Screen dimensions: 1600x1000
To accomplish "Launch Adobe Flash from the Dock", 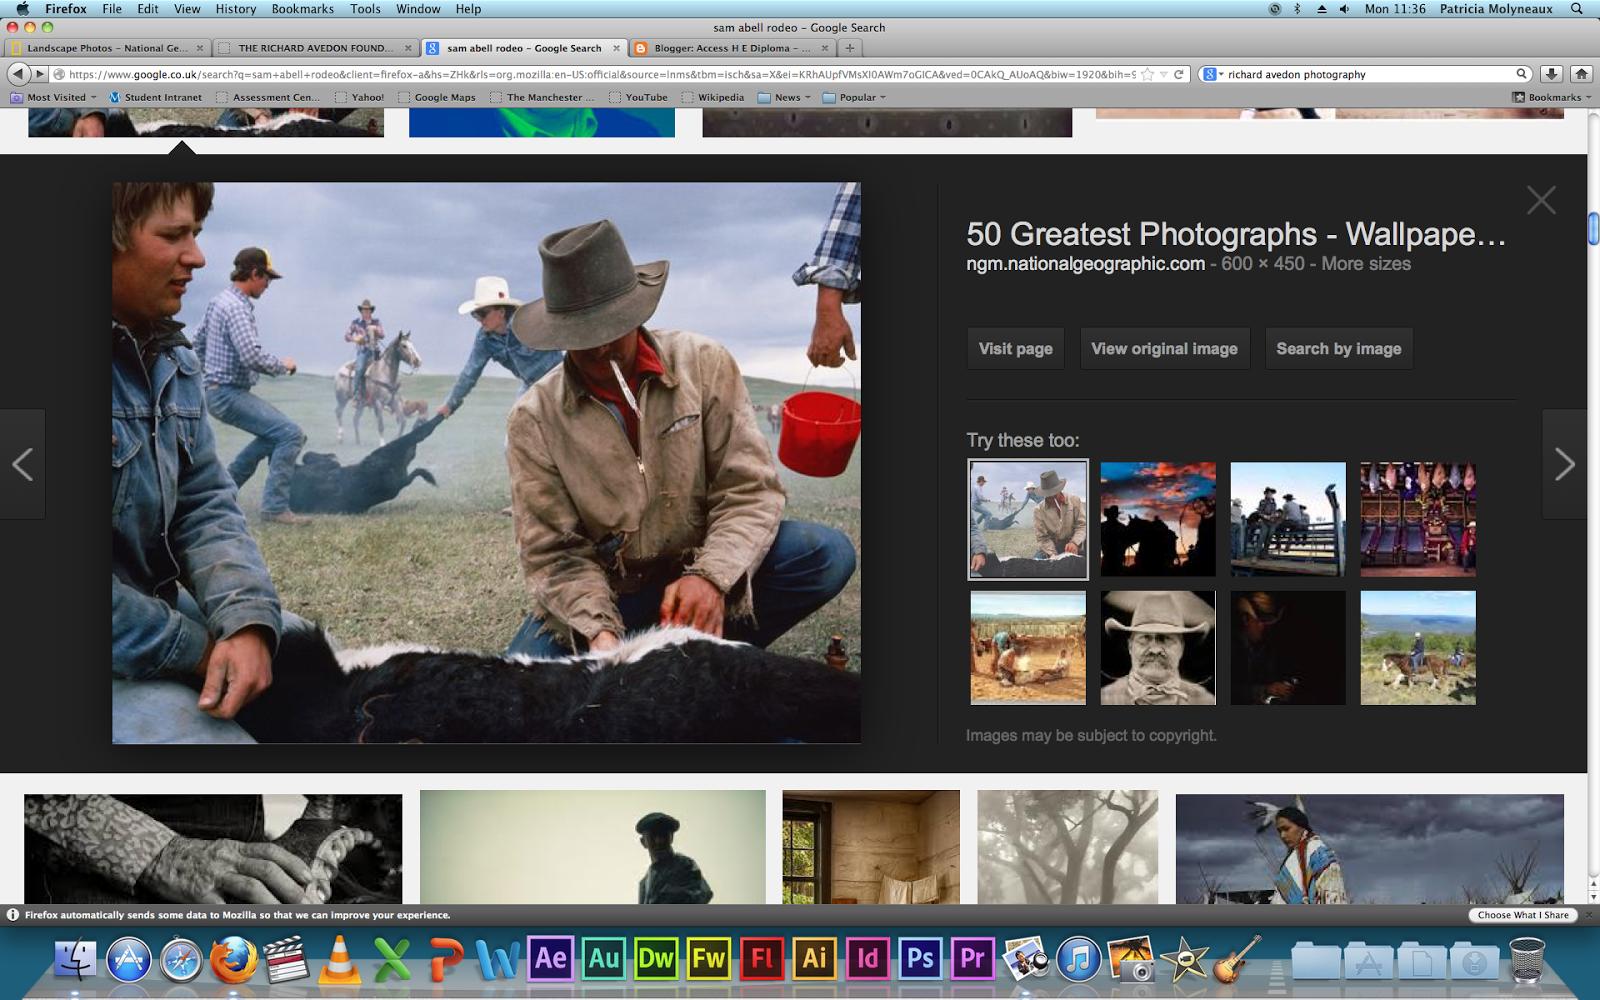I will [x=762, y=959].
